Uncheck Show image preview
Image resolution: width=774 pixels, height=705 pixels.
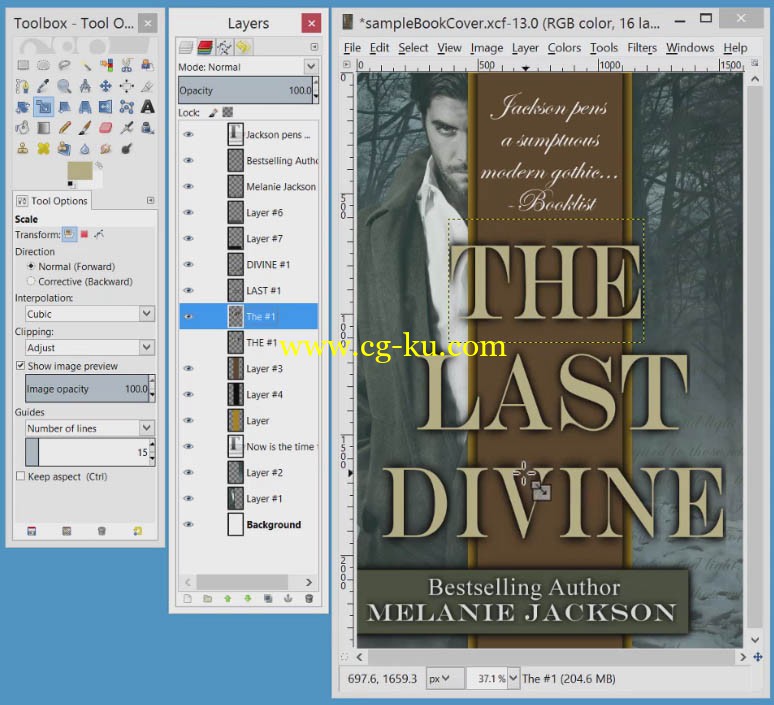click(x=20, y=365)
